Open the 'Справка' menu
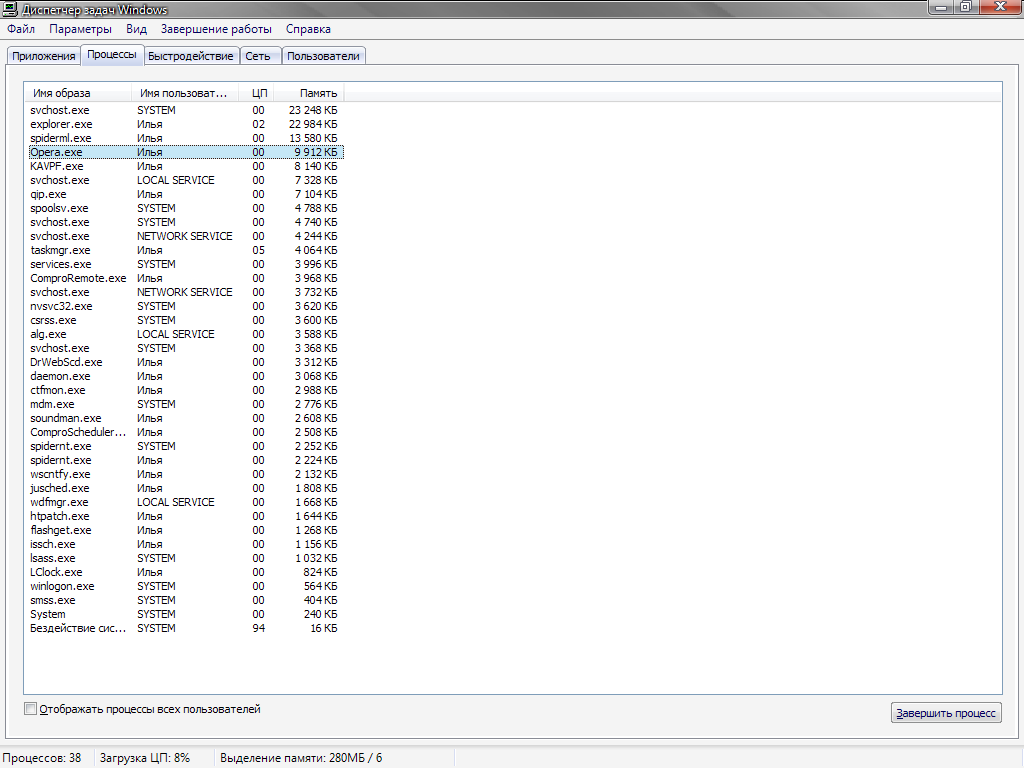 (x=308, y=29)
